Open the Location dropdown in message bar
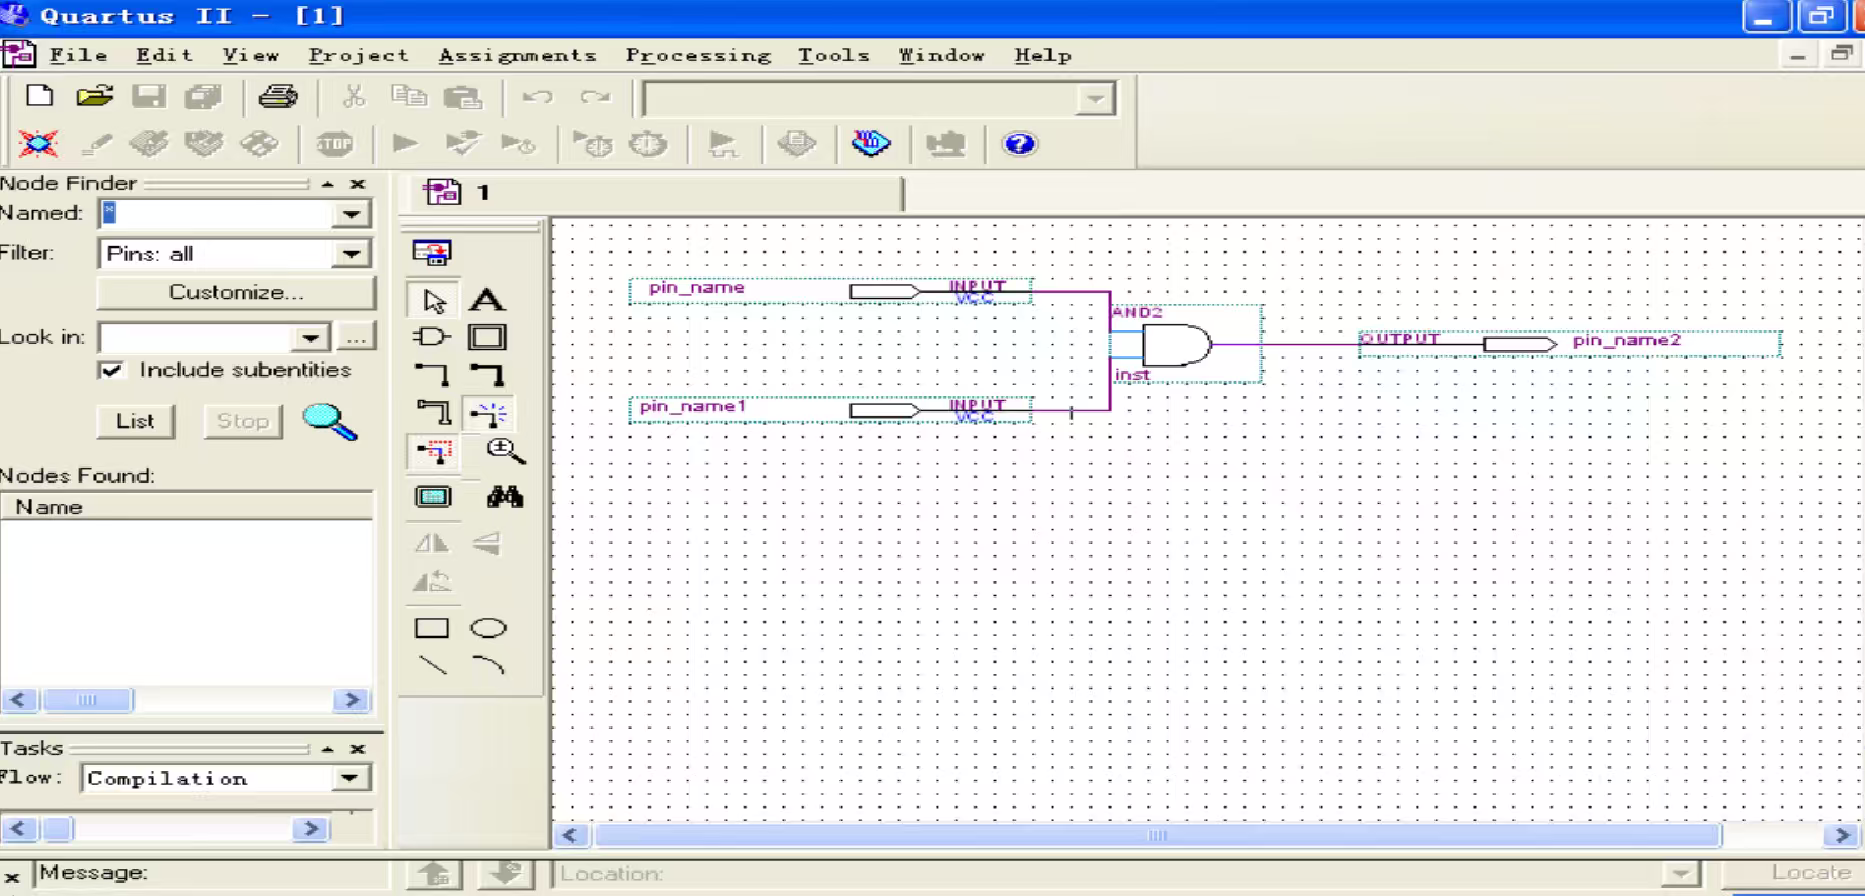Viewport: 1865px width, 896px height. (1681, 874)
